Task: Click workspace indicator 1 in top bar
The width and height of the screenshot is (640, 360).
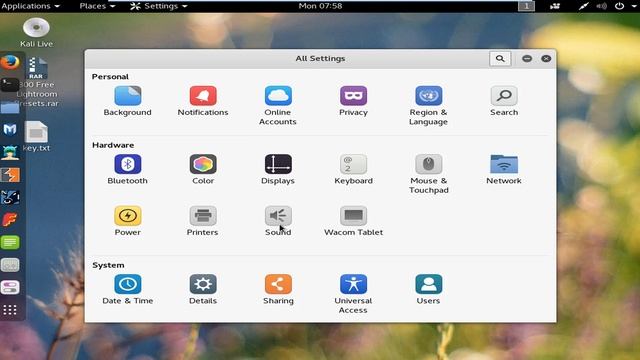Action: pyautogui.click(x=527, y=6)
